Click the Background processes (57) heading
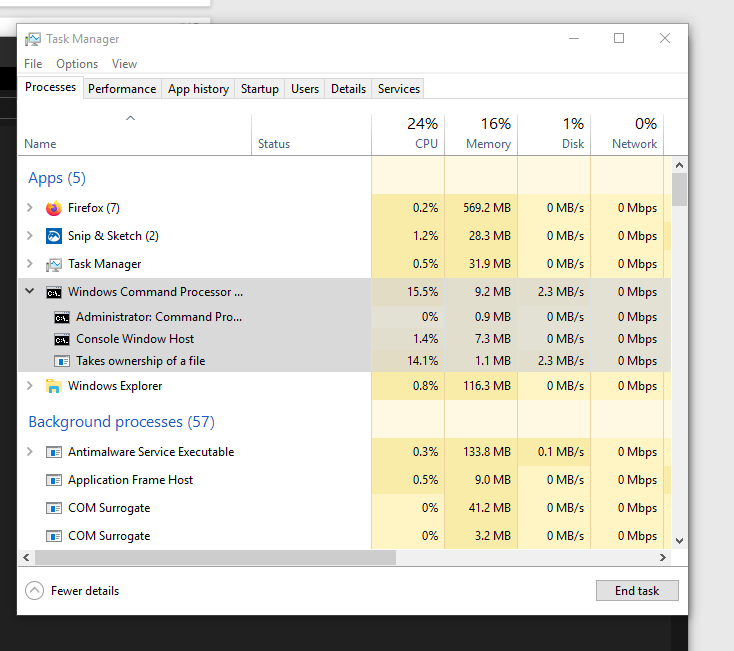The height and width of the screenshot is (651, 734). point(122,422)
